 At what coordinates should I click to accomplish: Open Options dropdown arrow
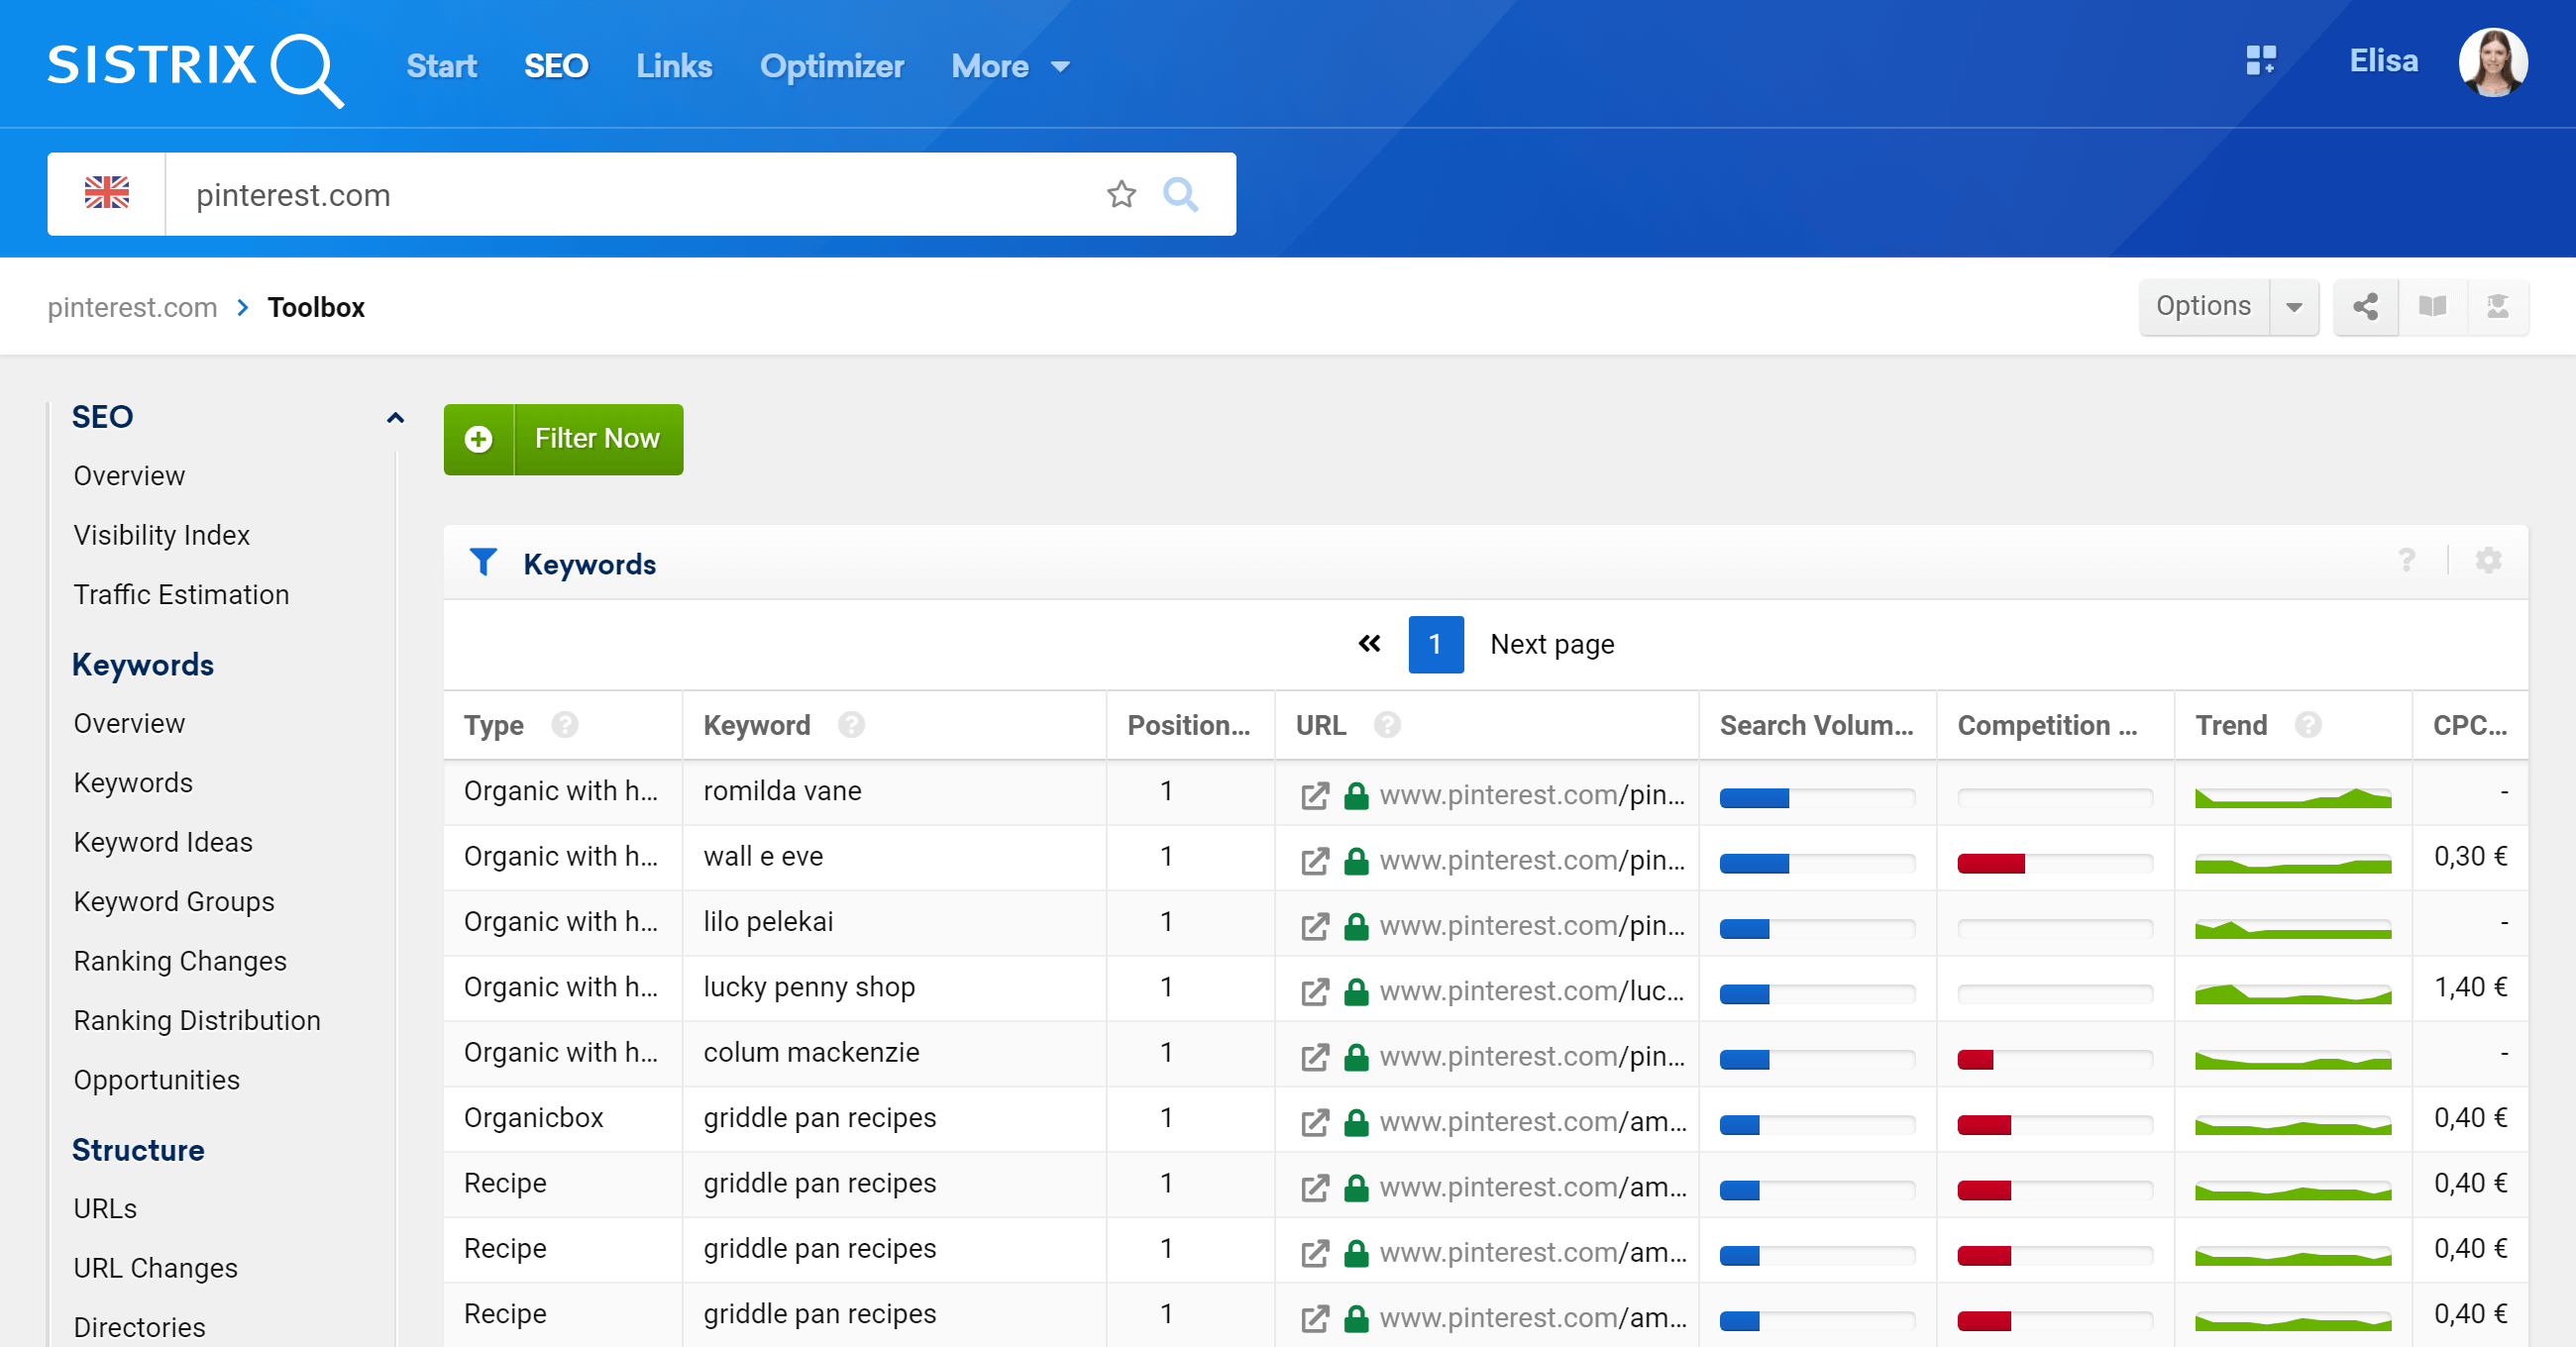click(x=2294, y=307)
